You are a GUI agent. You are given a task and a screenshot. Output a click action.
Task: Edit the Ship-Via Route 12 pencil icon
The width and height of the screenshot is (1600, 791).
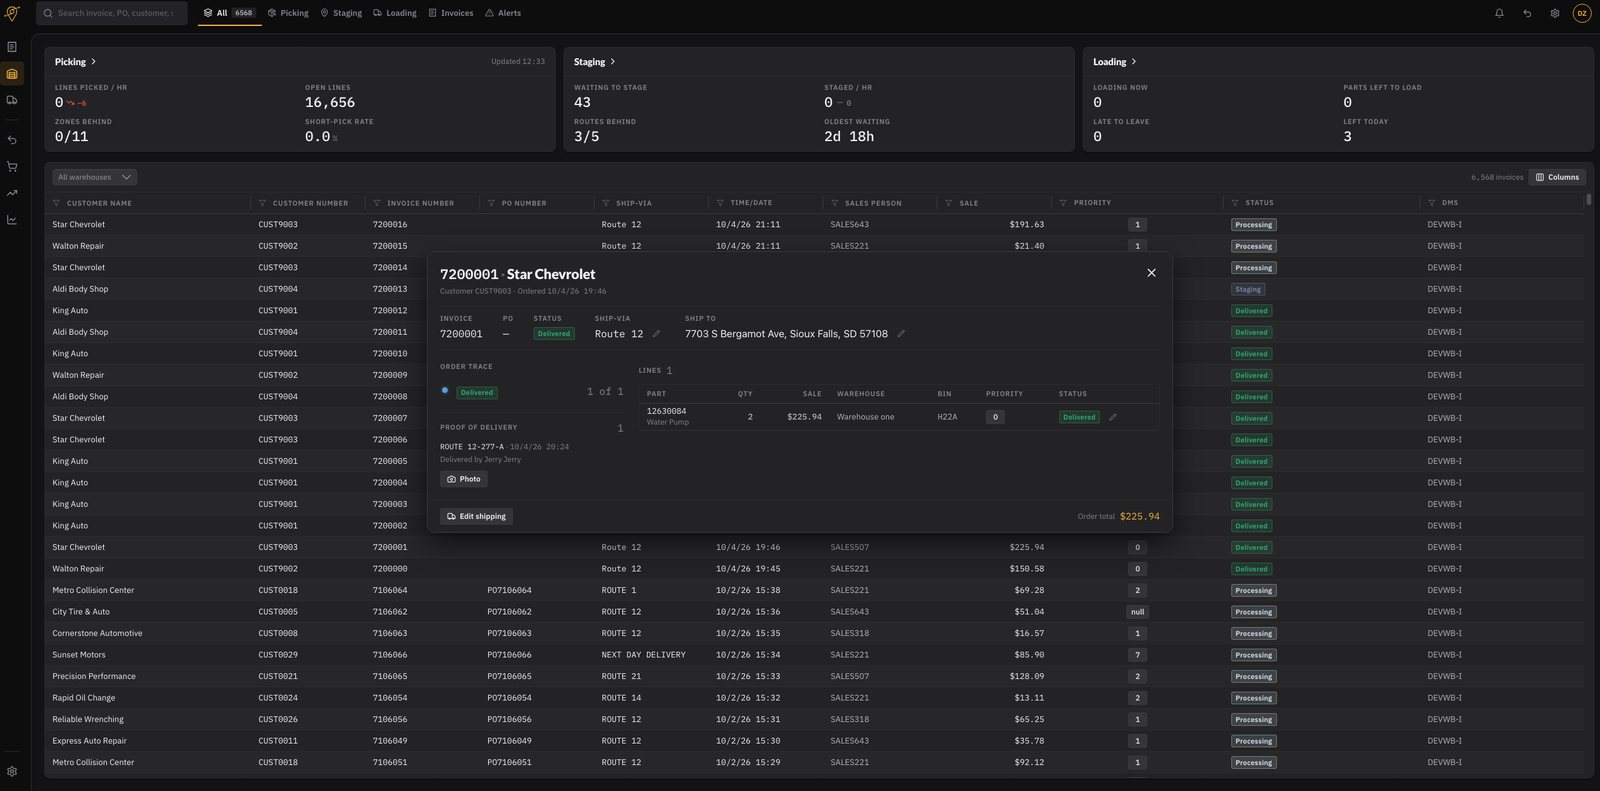pyautogui.click(x=656, y=334)
